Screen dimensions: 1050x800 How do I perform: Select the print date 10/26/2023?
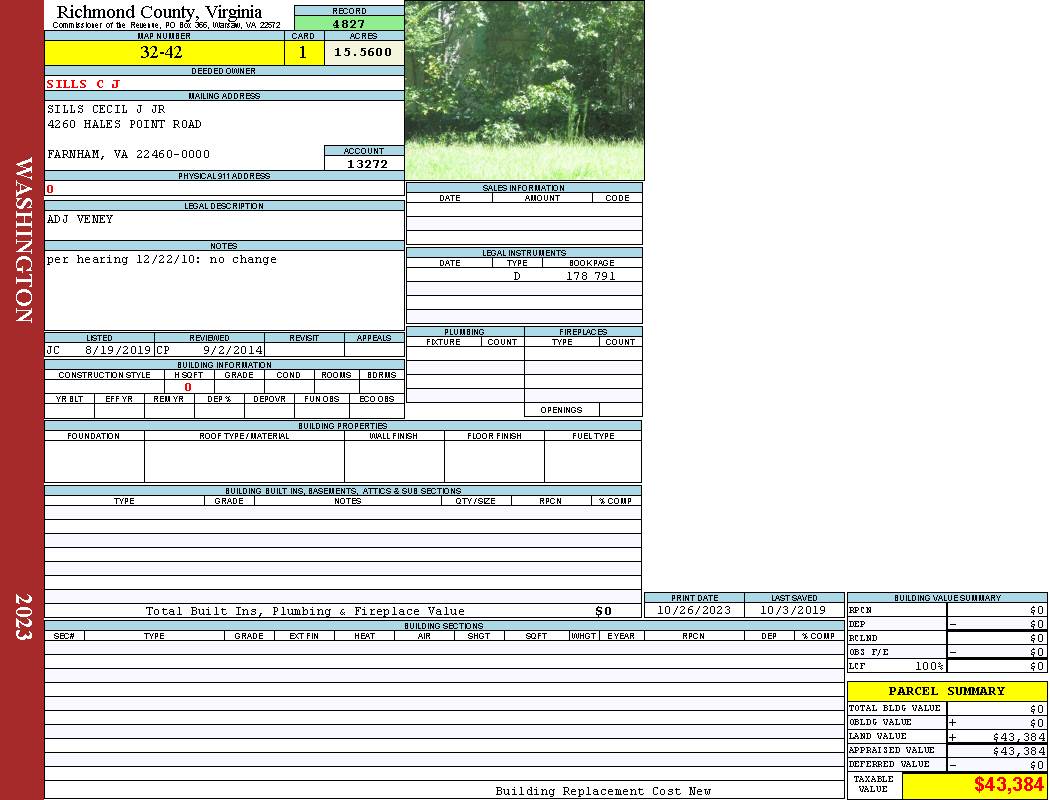tap(693, 610)
